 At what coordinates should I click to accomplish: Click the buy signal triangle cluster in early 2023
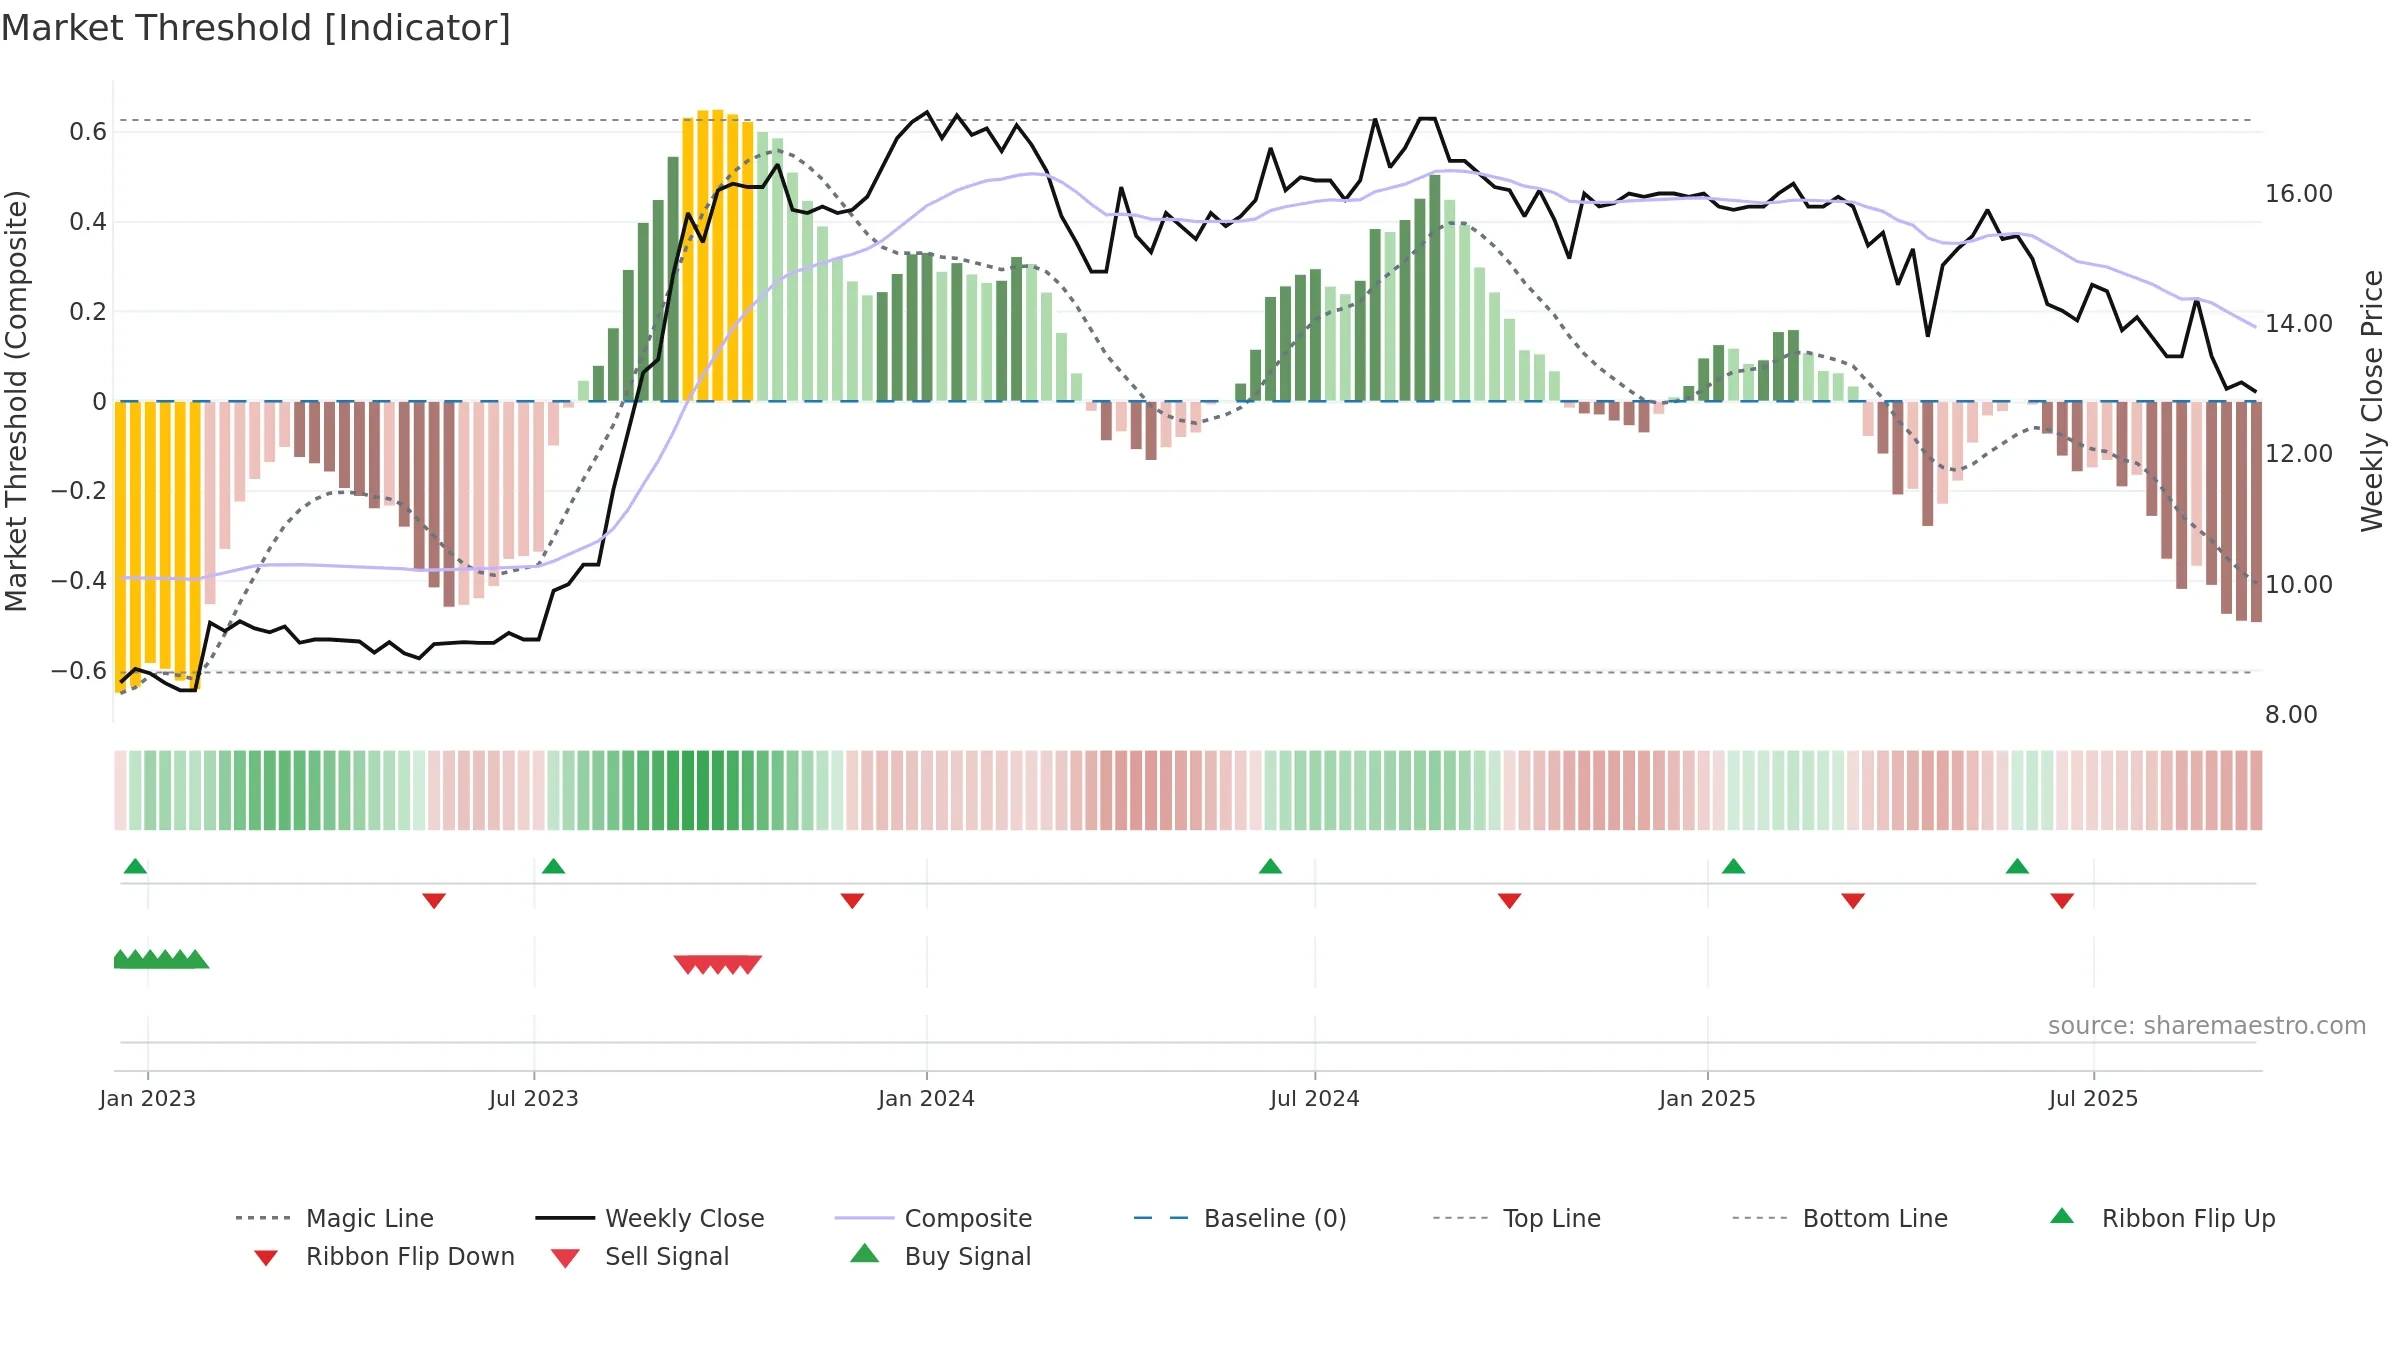coord(160,959)
